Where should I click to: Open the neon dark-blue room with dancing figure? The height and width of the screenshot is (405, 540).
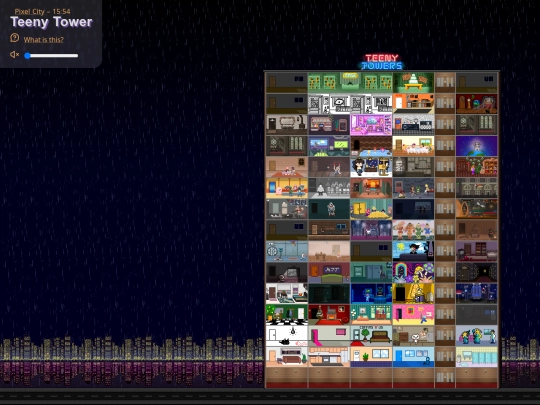(371, 293)
